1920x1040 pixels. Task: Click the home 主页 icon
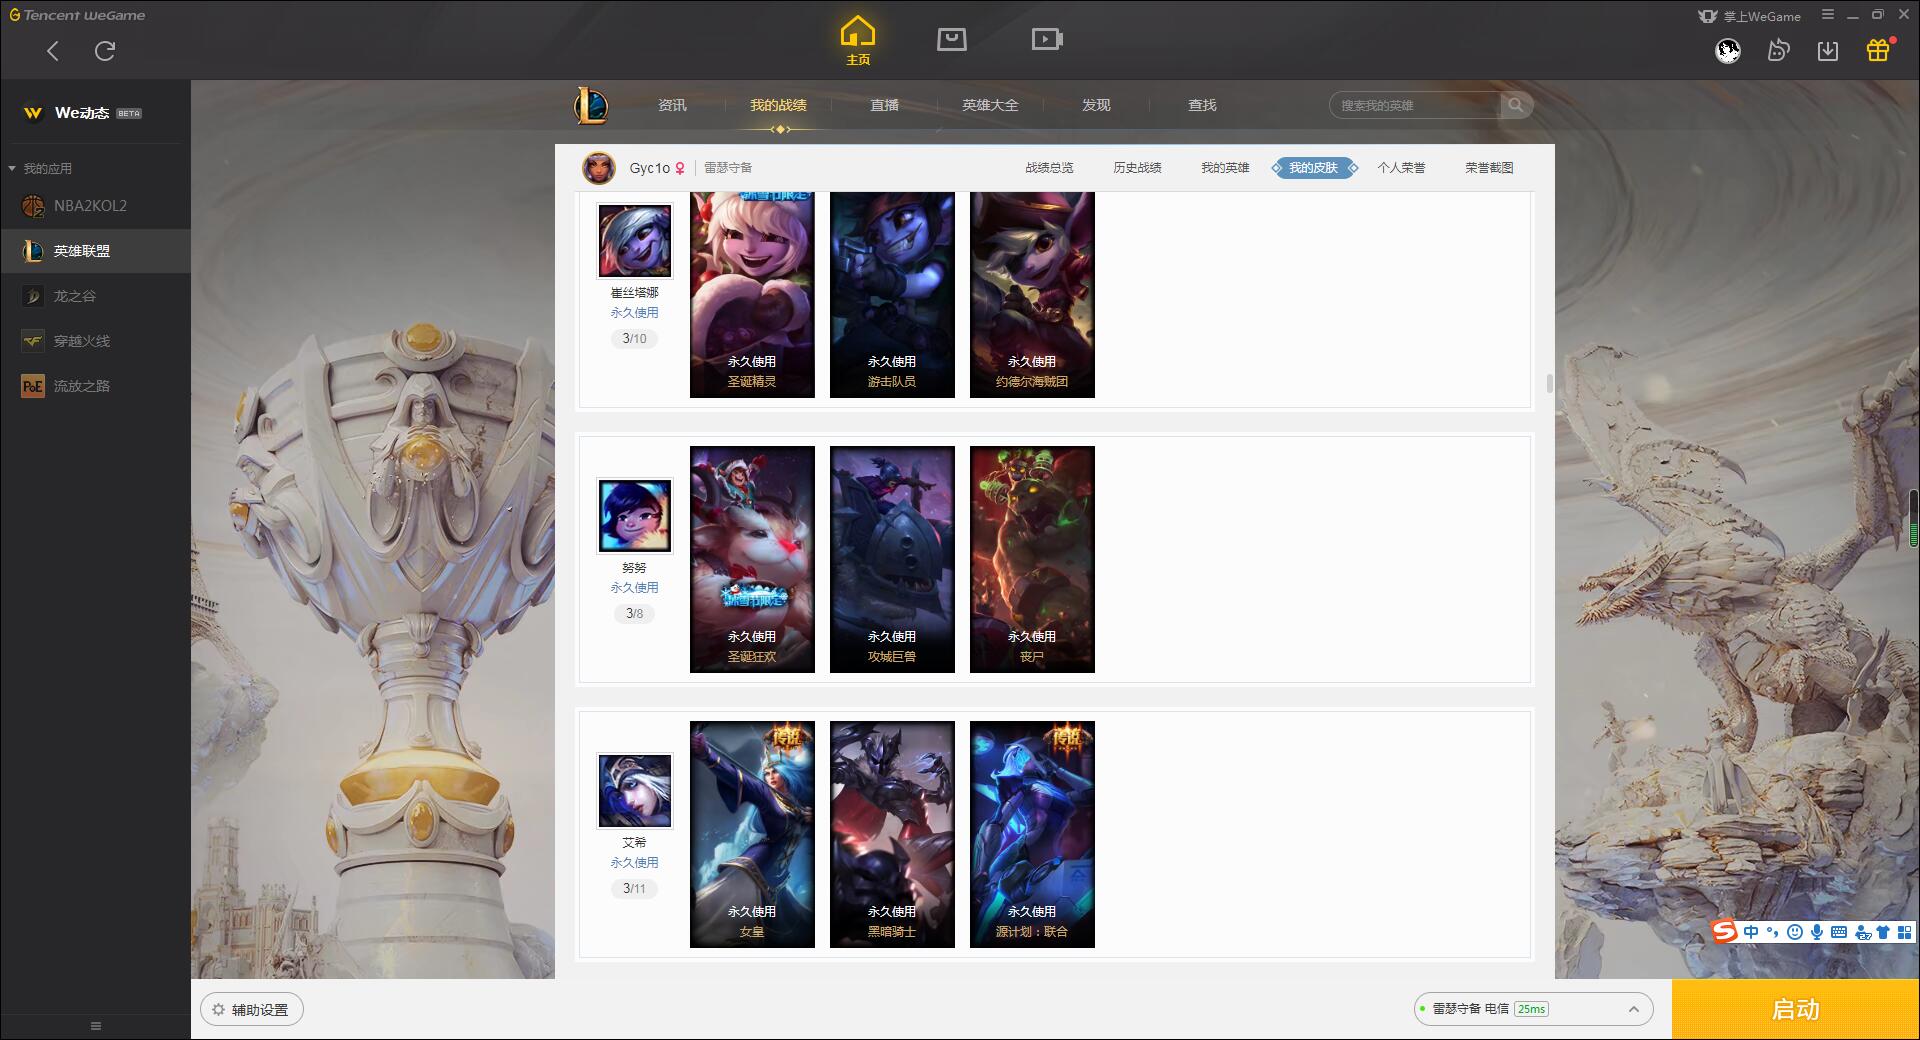coord(857,40)
